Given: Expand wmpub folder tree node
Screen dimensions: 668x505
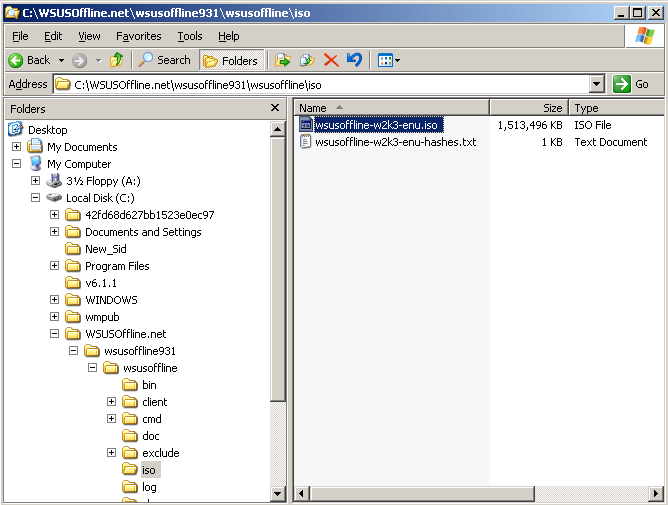Looking at the screenshot, I should coord(54,317).
